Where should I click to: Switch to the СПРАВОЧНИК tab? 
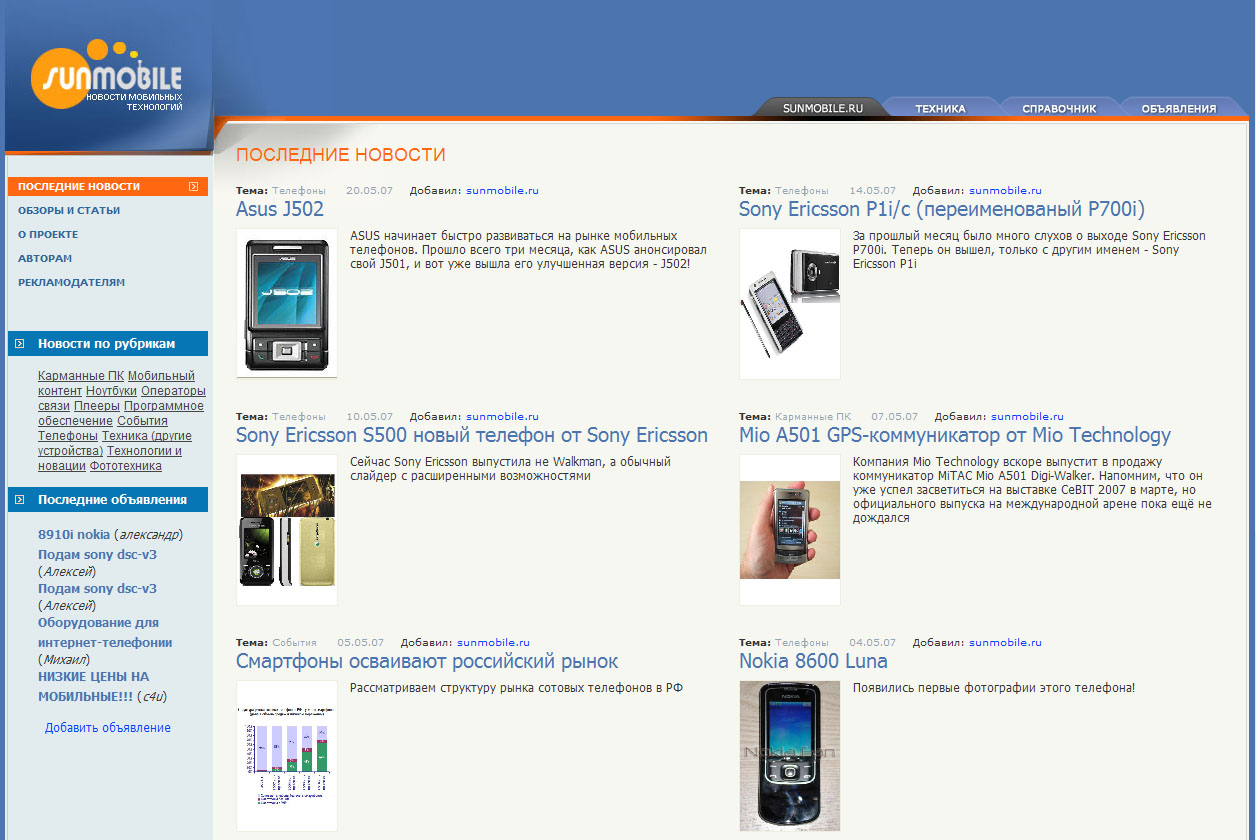[x=1059, y=108]
